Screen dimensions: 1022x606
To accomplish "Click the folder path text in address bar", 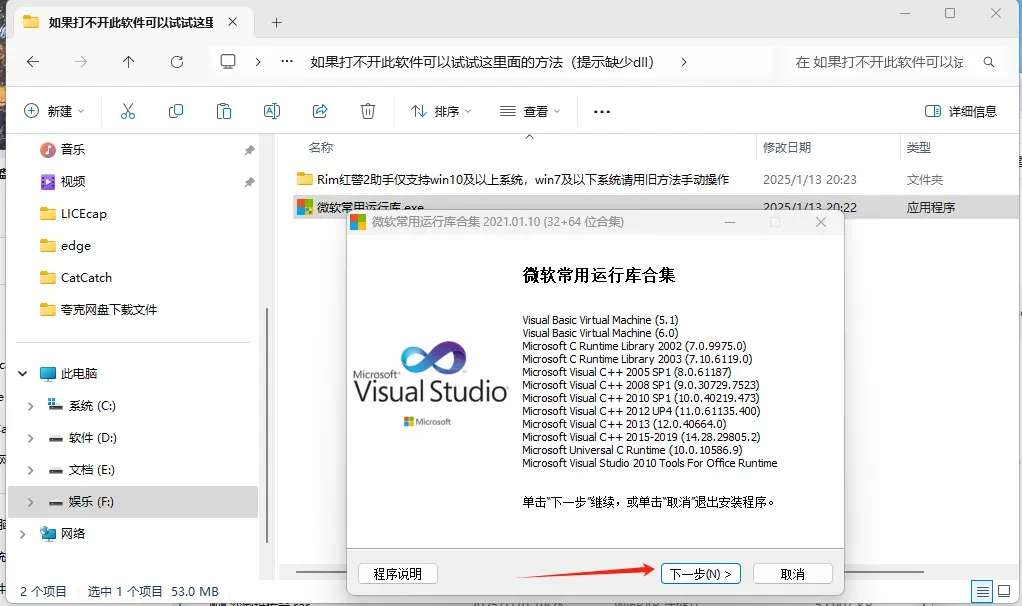I will tap(482, 62).
